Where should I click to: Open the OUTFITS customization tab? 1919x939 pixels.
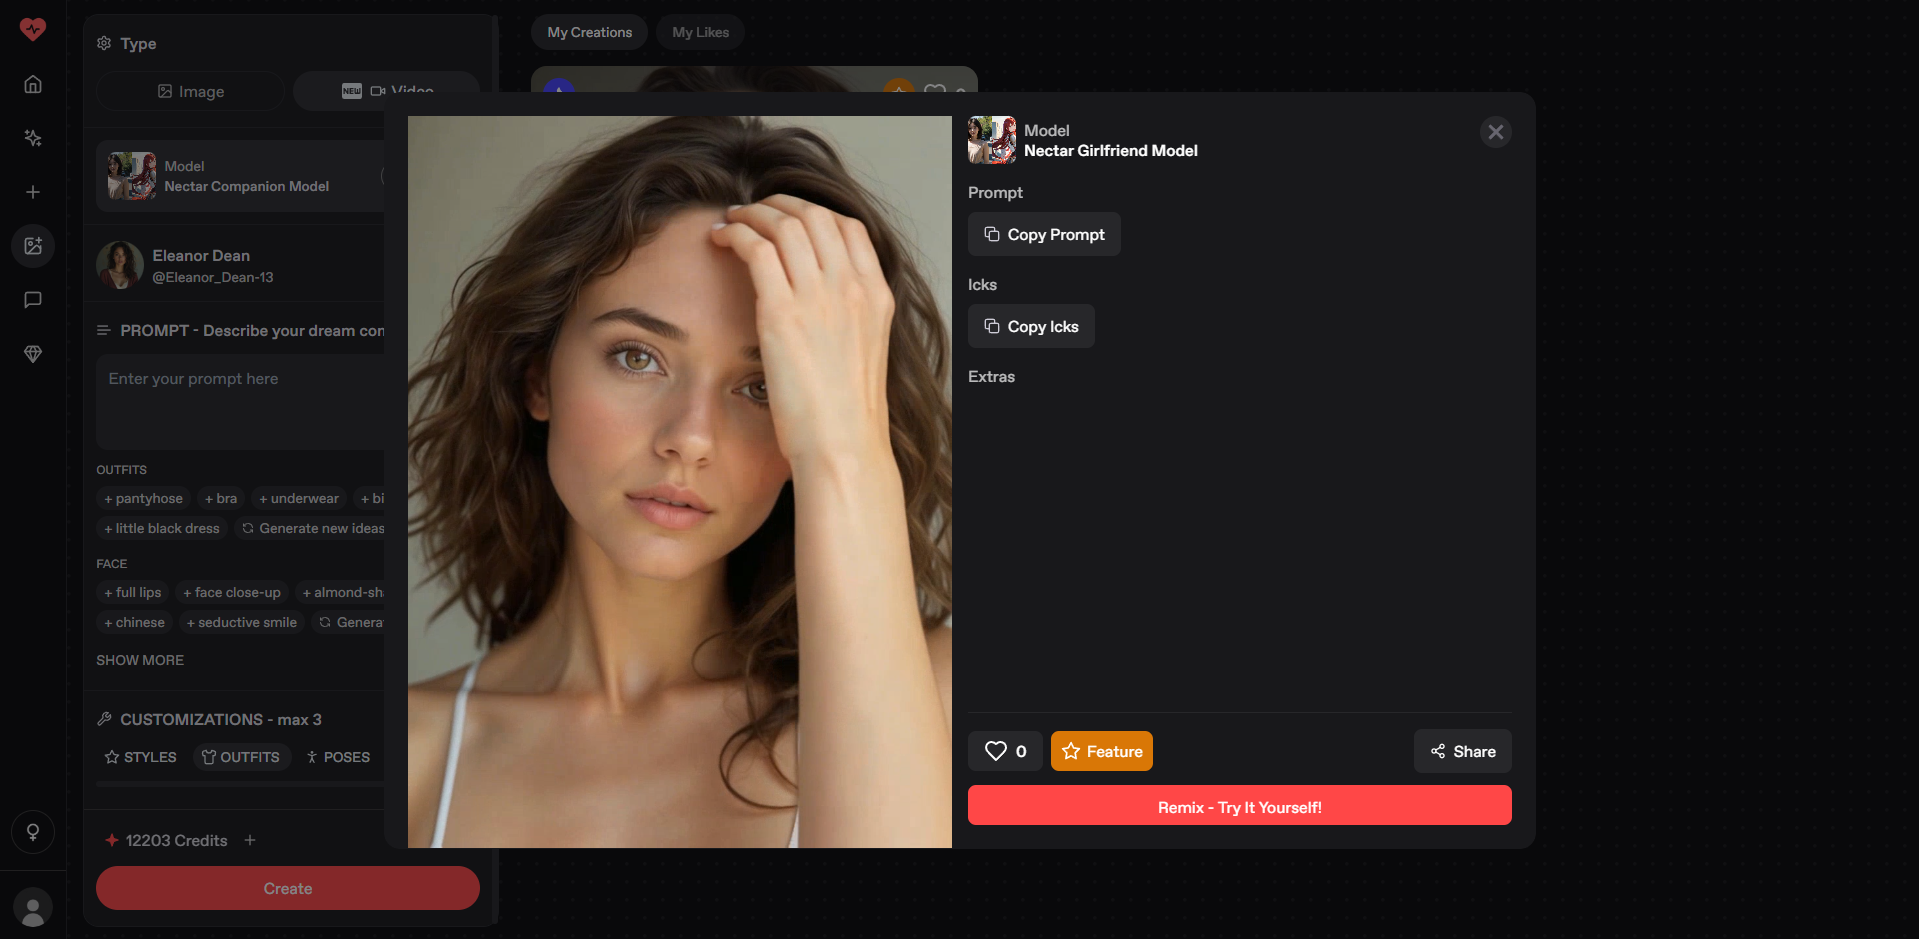pos(241,757)
